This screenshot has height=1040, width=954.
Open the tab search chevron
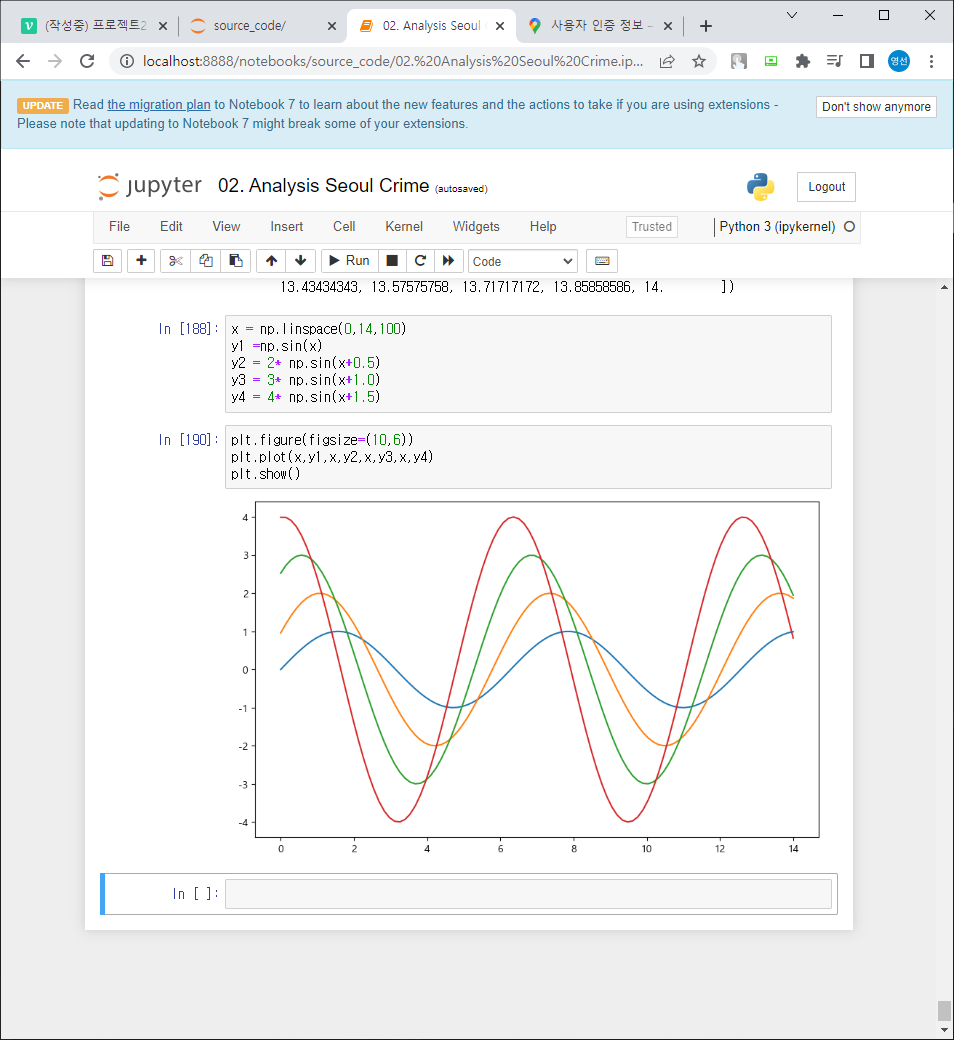(x=791, y=15)
